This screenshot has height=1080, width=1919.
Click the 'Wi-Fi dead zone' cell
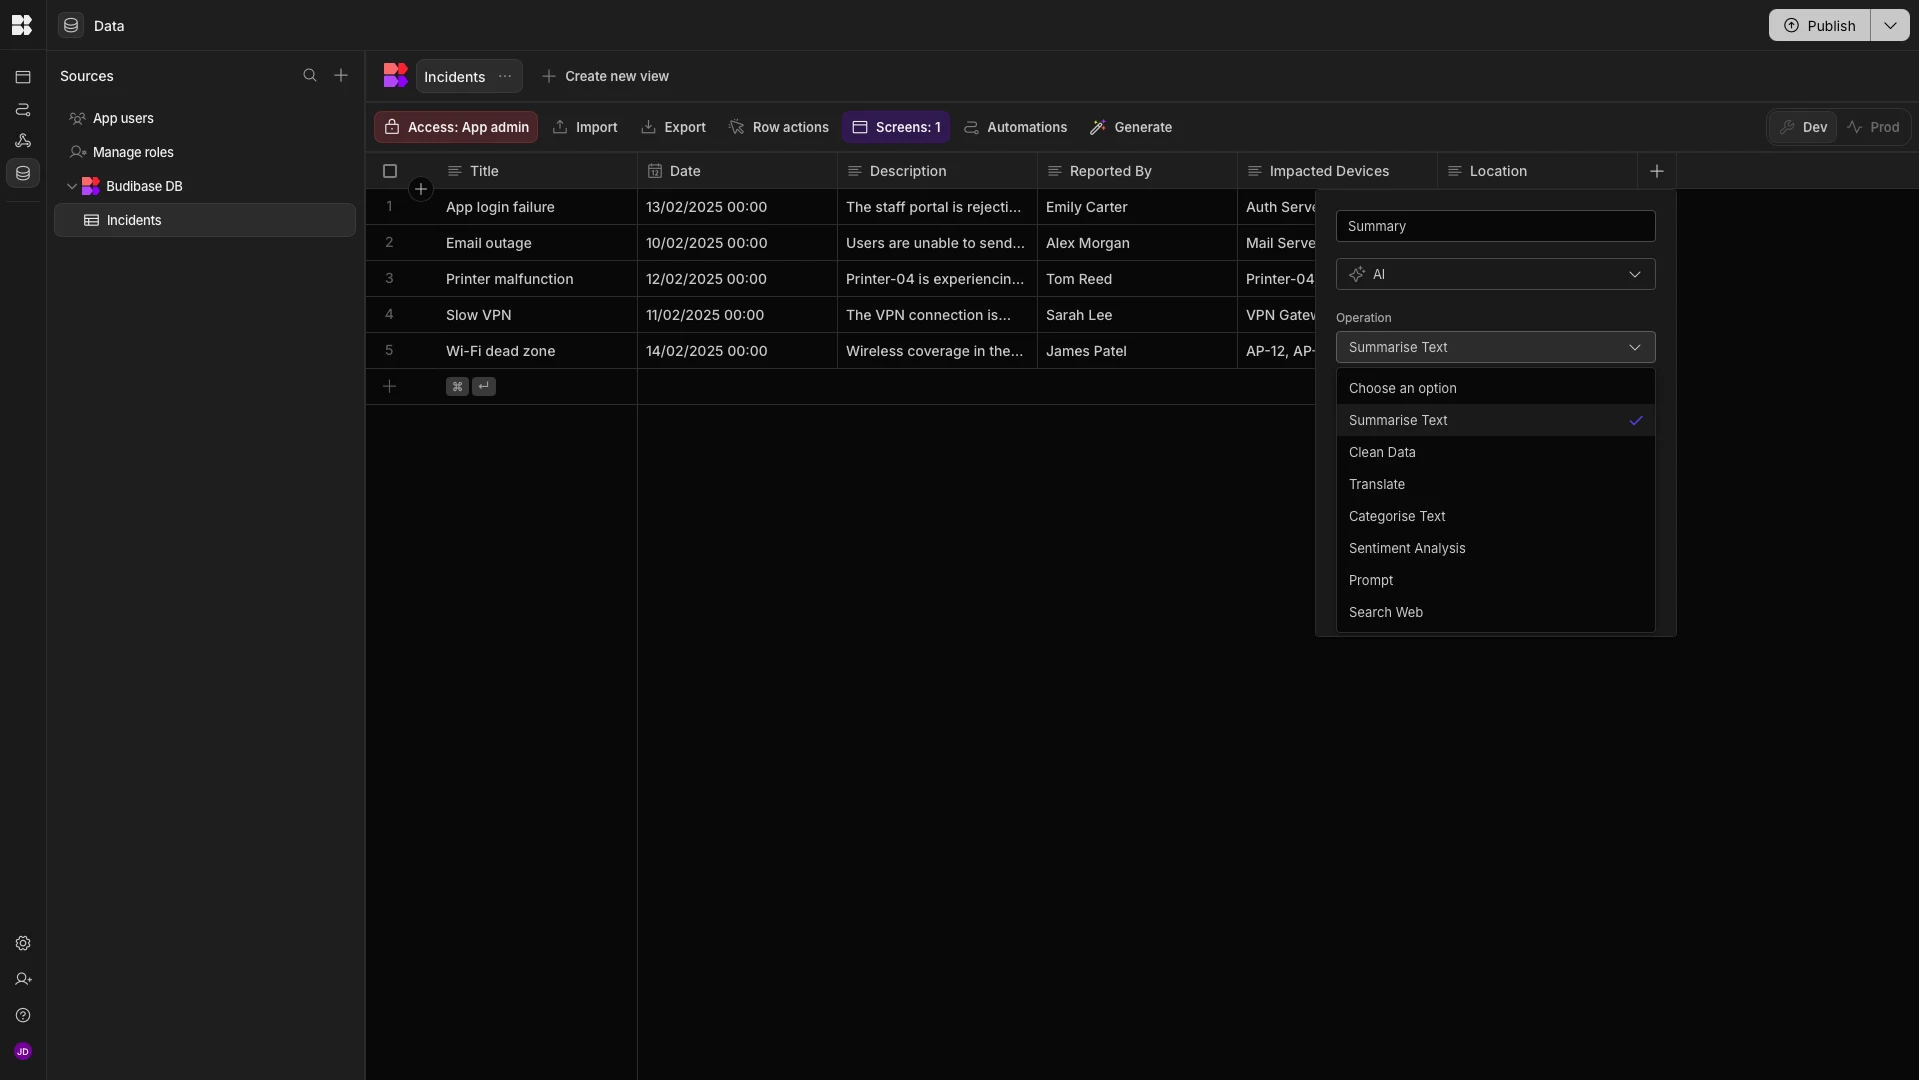point(537,351)
